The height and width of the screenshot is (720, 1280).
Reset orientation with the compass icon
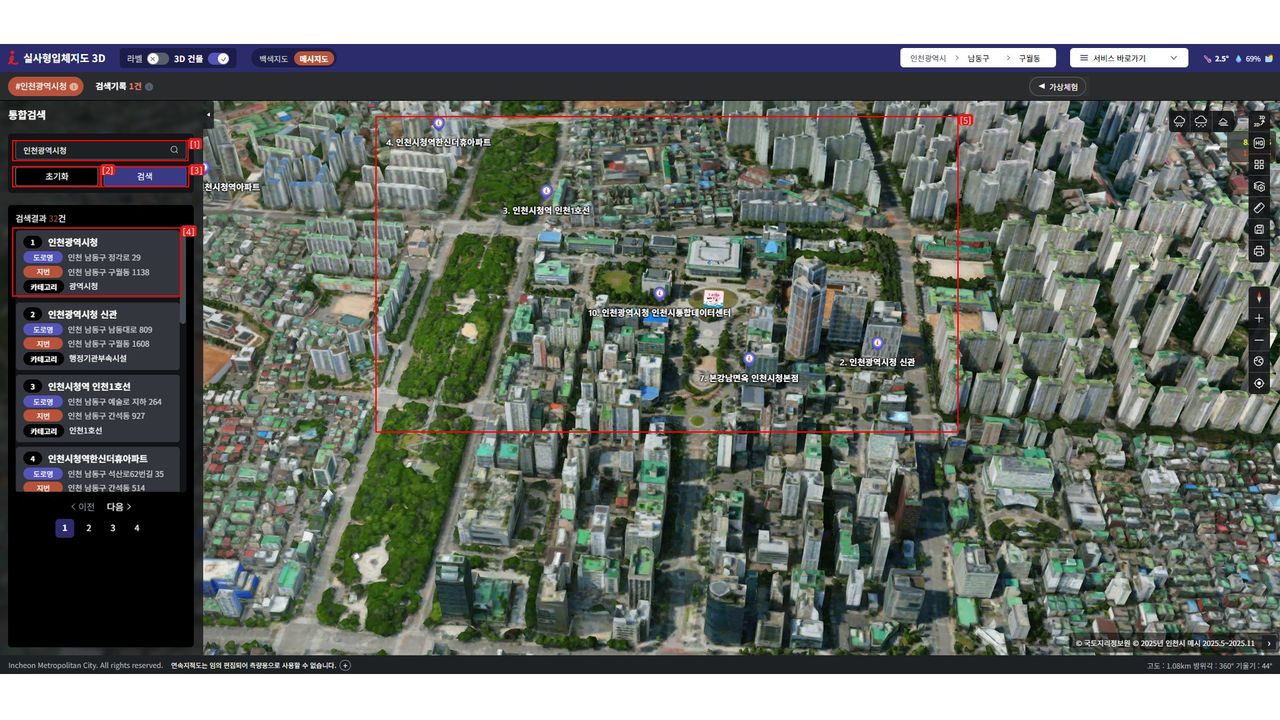1259,296
